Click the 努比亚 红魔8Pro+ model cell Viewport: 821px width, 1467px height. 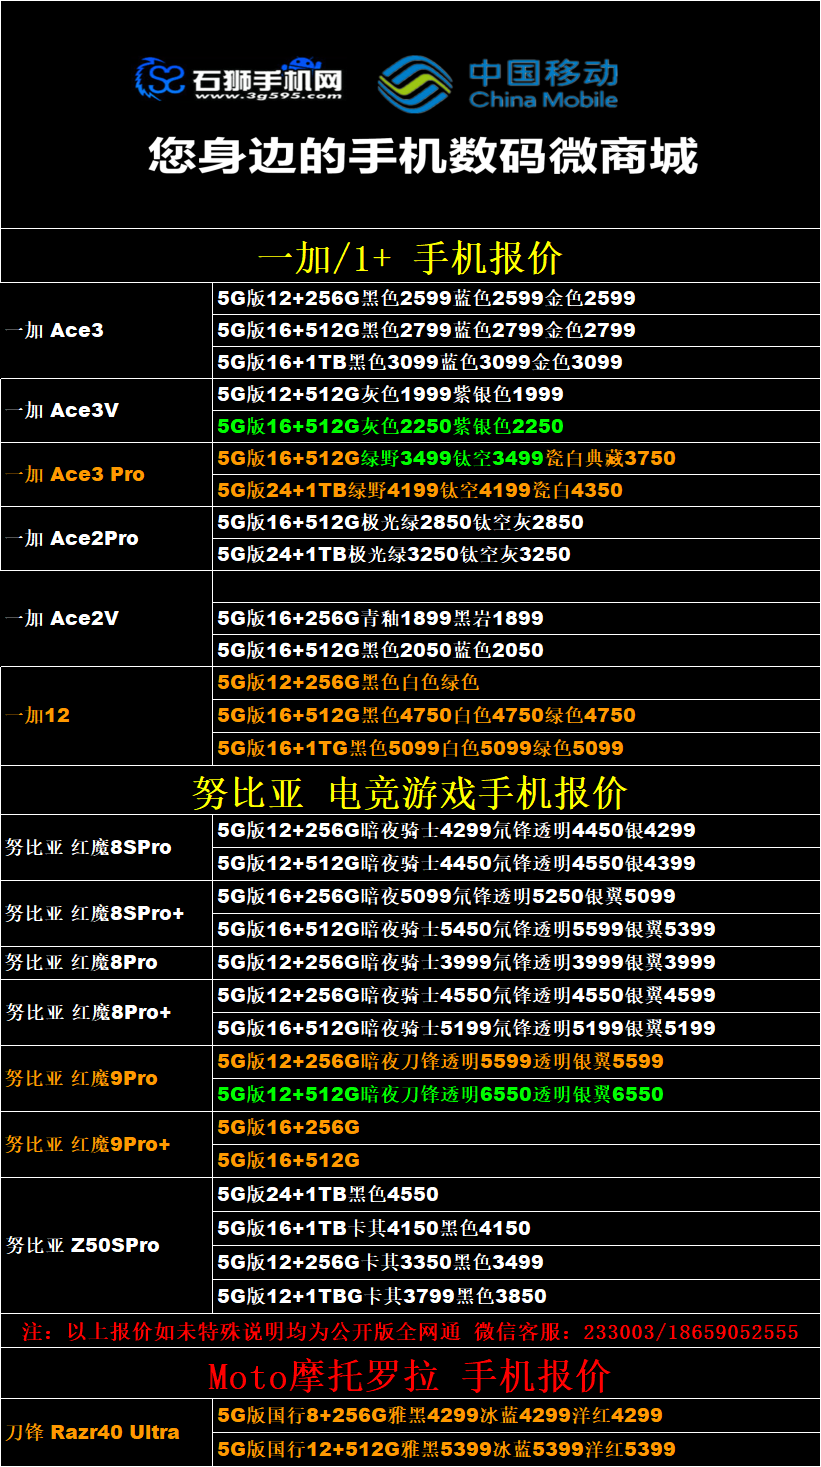[x=106, y=1012]
